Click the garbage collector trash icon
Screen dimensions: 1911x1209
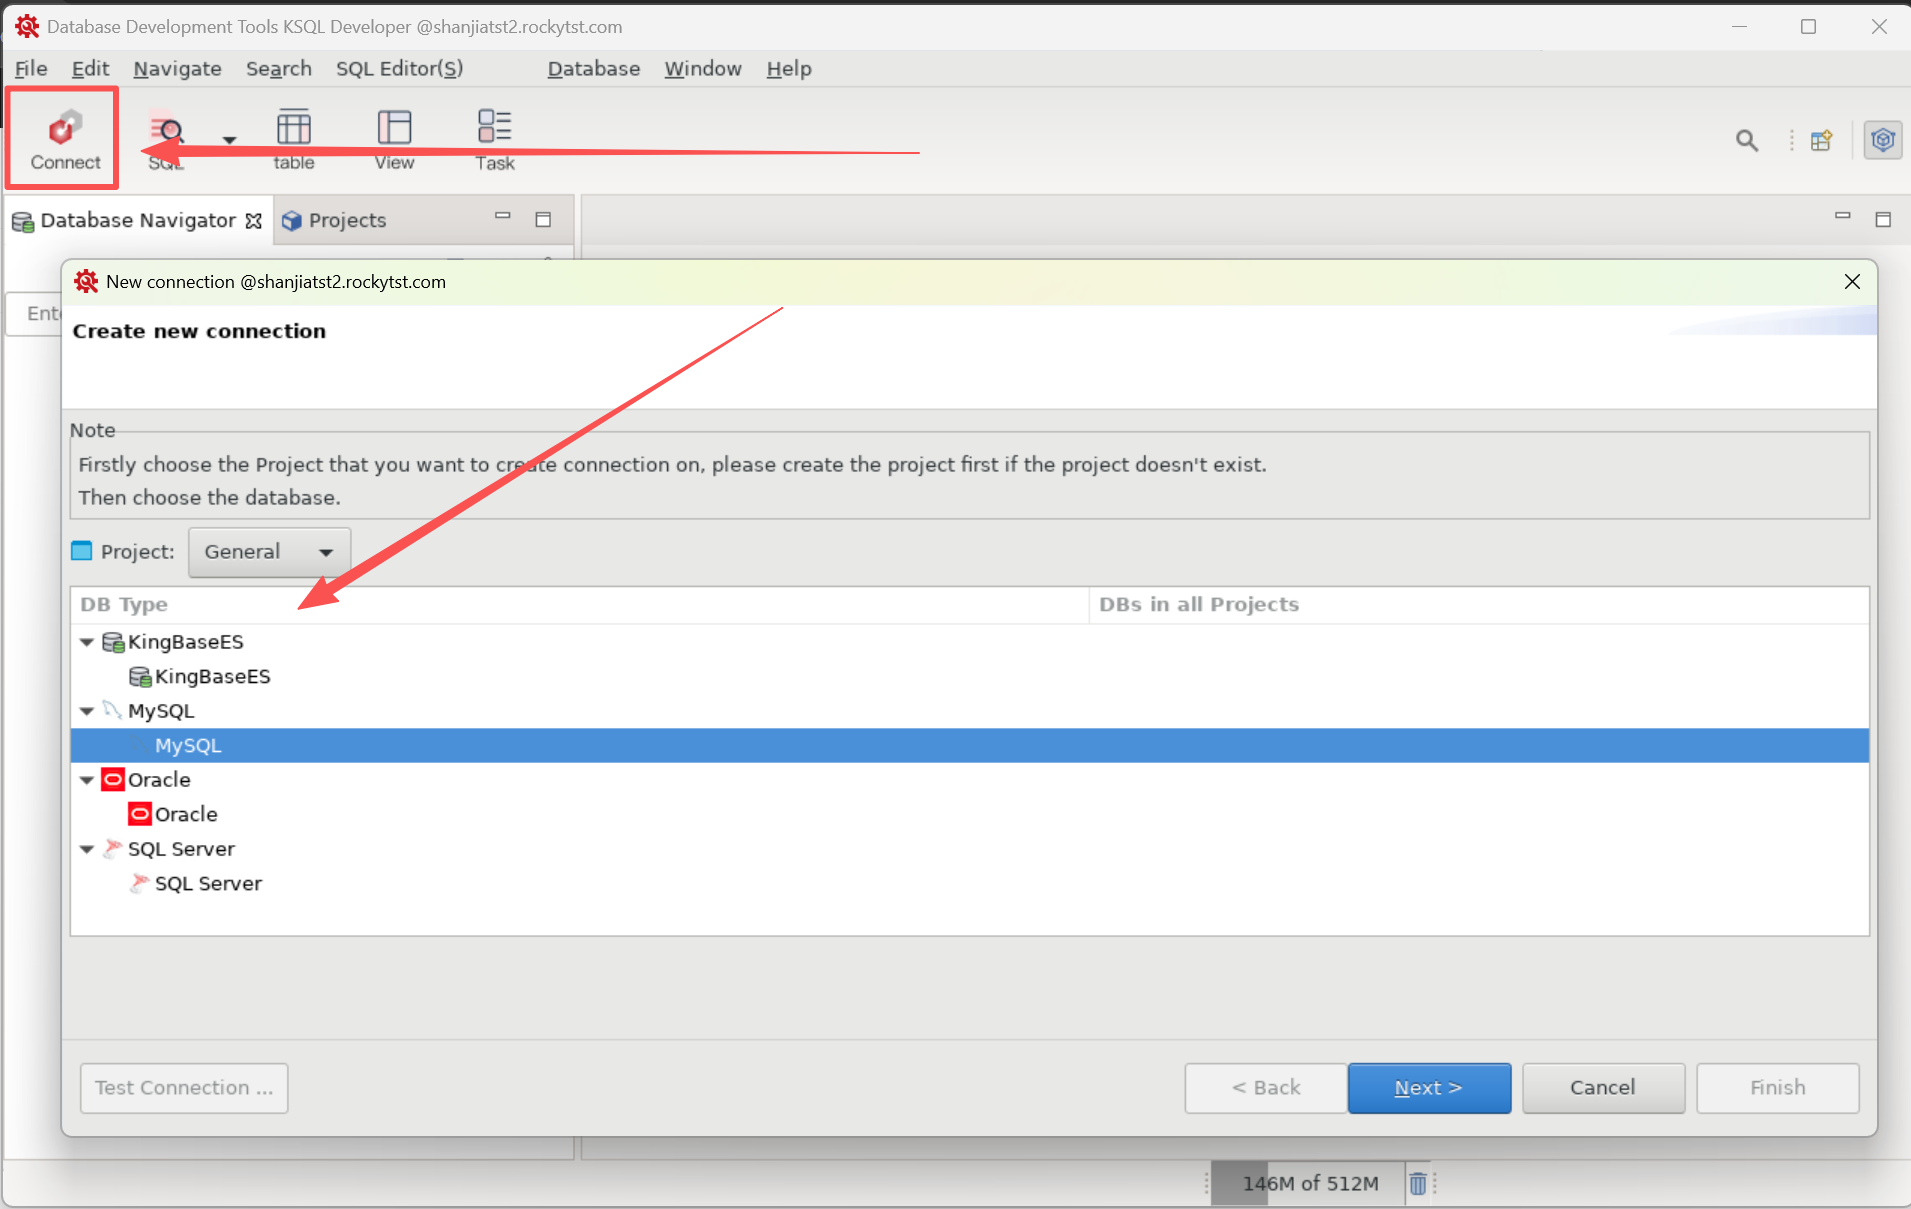pyautogui.click(x=1418, y=1184)
